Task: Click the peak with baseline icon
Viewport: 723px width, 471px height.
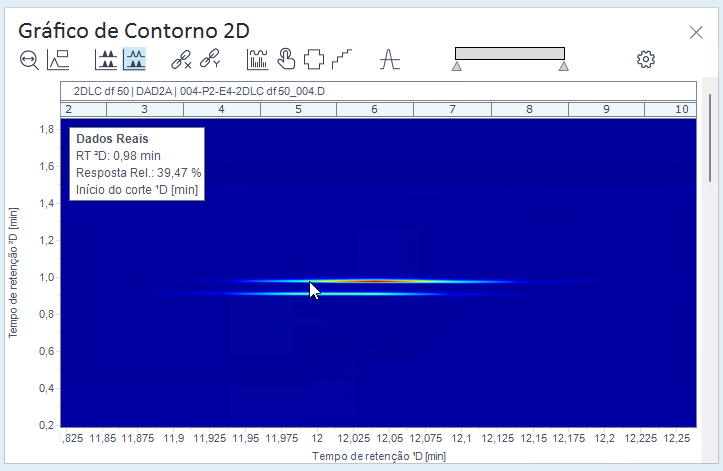Action: 390,60
